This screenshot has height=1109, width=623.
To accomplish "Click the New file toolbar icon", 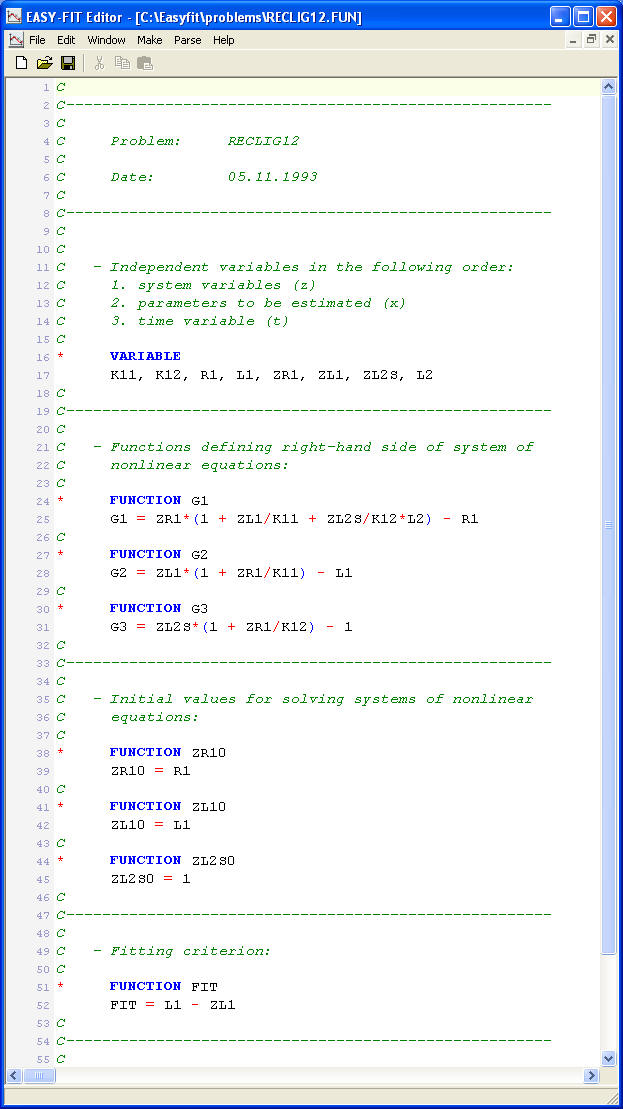I will pos(21,63).
